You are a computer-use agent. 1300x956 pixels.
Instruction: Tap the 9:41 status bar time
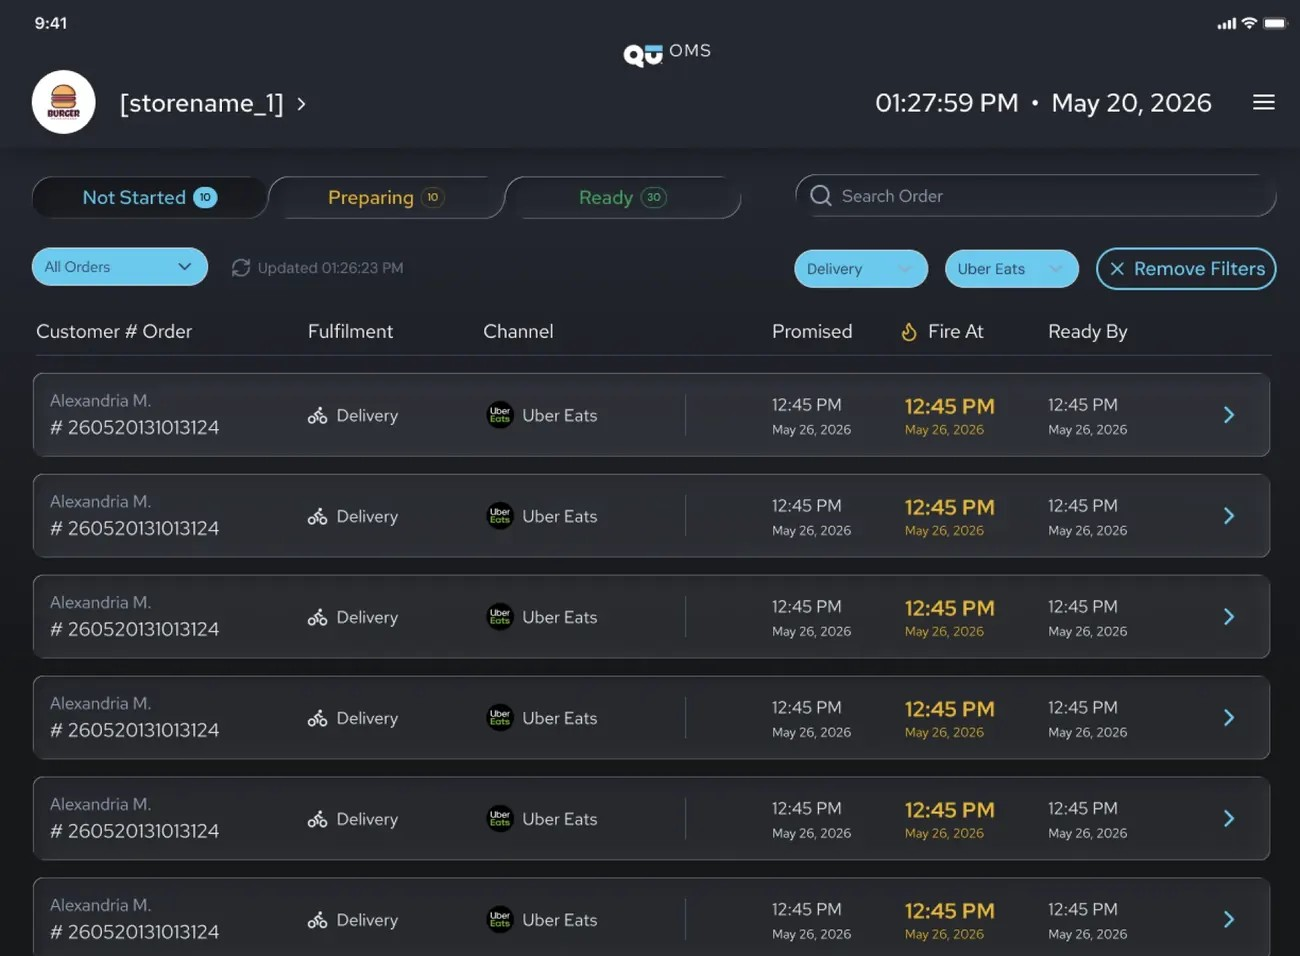51,23
